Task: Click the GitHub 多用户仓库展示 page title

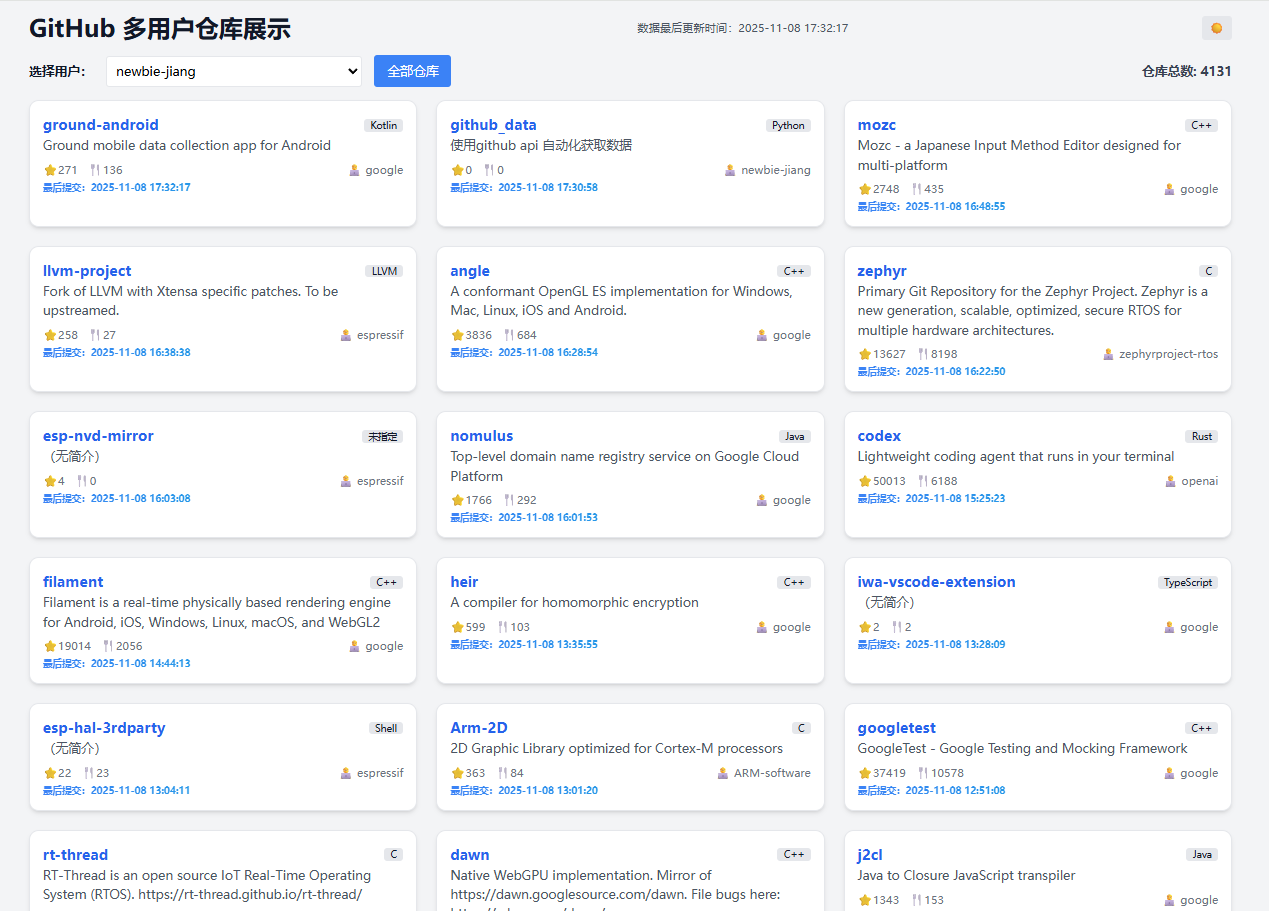Action: pos(160,28)
